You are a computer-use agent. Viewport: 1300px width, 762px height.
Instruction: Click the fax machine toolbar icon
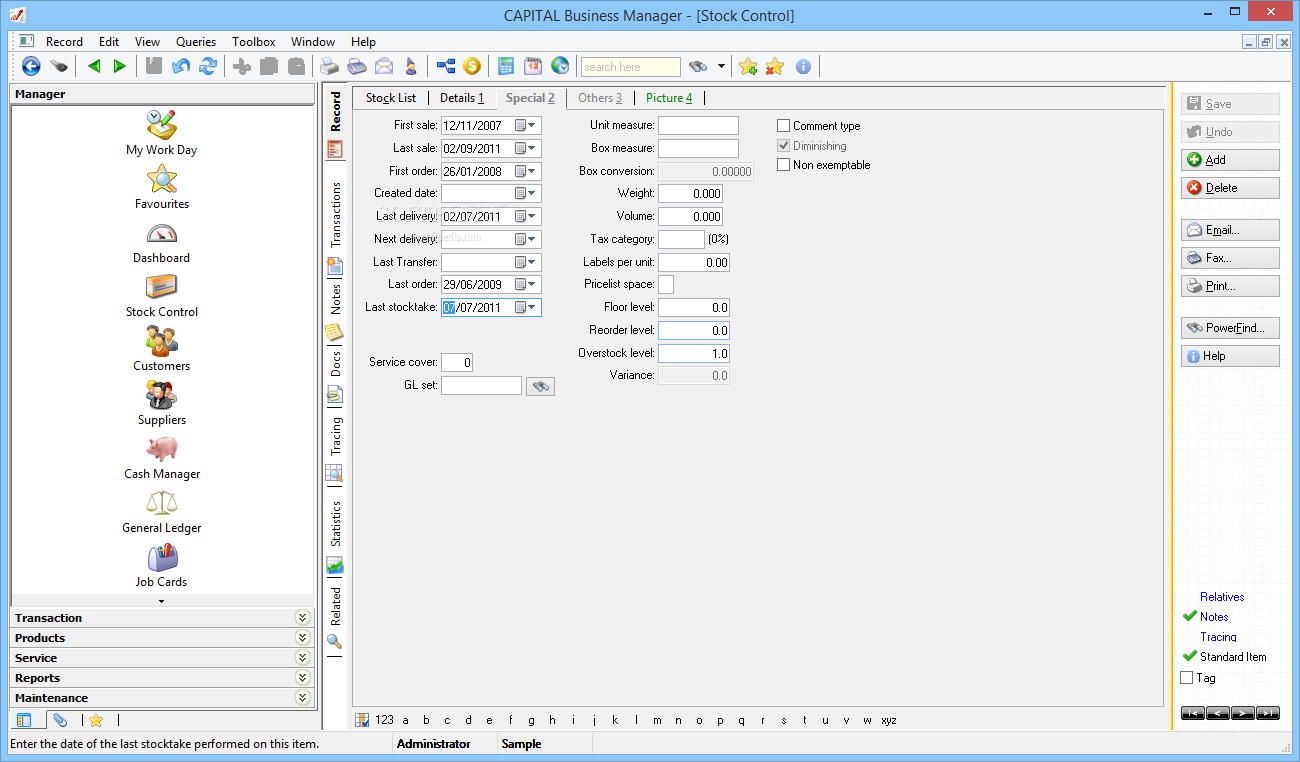(x=357, y=67)
